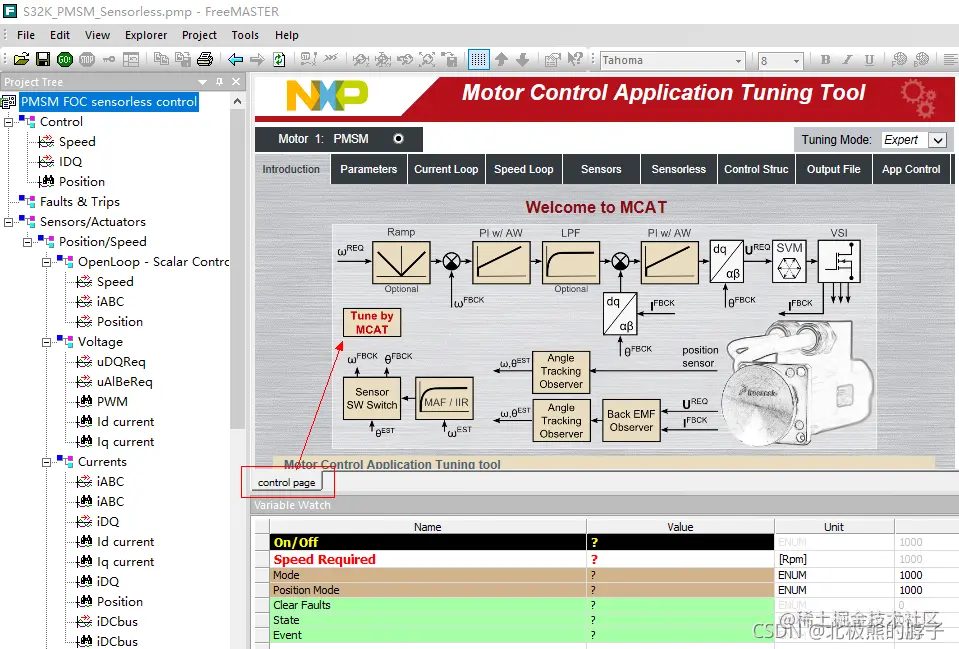Click the printer icon to print
The image size is (959, 649).
pyautogui.click(x=205, y=59)
